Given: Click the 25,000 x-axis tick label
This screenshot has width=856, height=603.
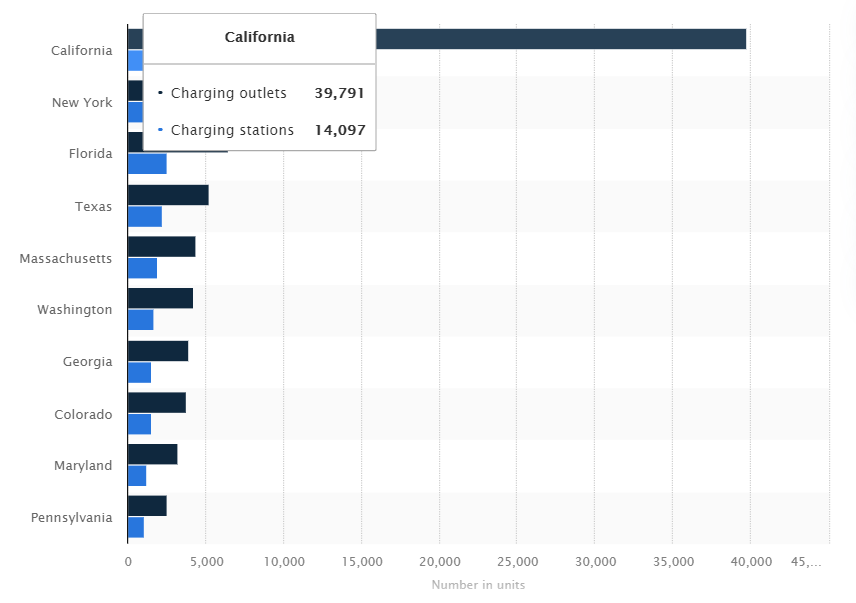Looking at the screenshot, I should click(x=518, y=562).
